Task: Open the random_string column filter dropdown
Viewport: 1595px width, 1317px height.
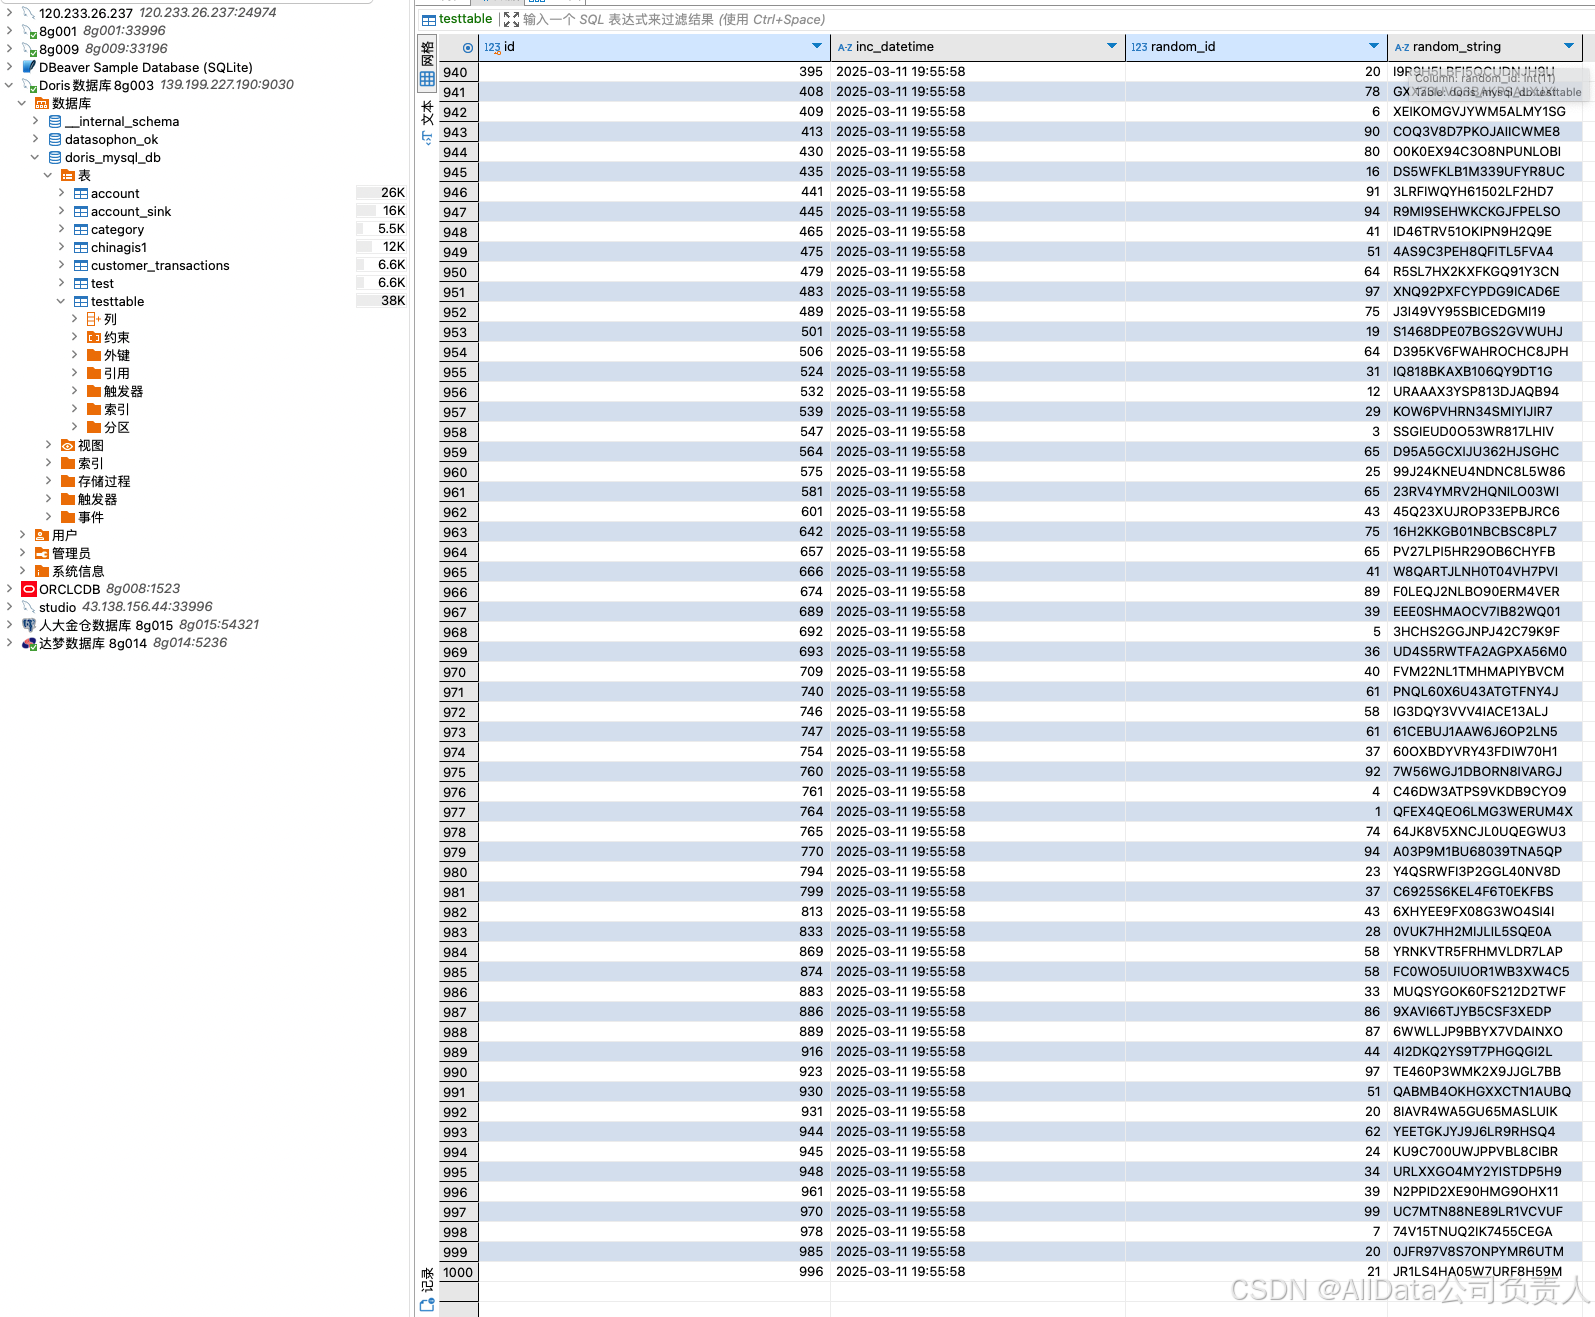Action: tap(1569, 46)
